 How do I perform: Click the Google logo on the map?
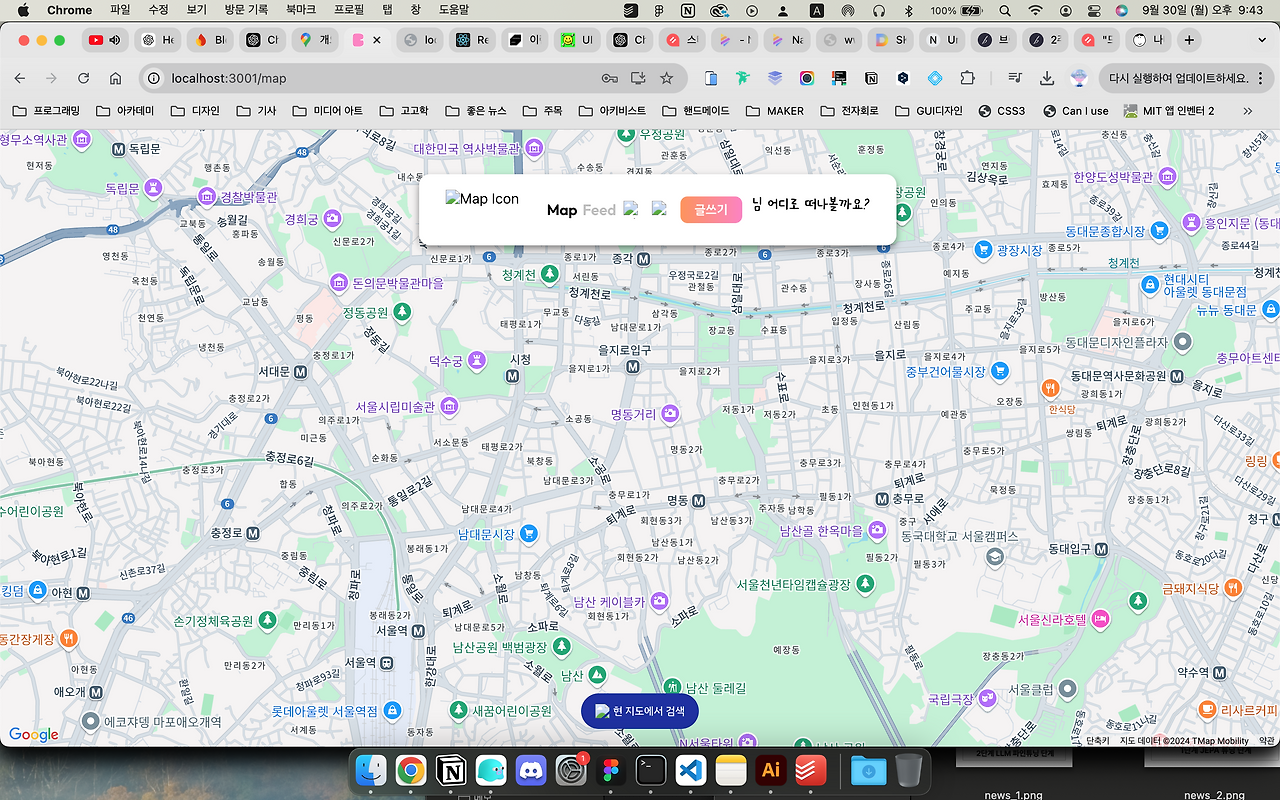coord(33,734)
